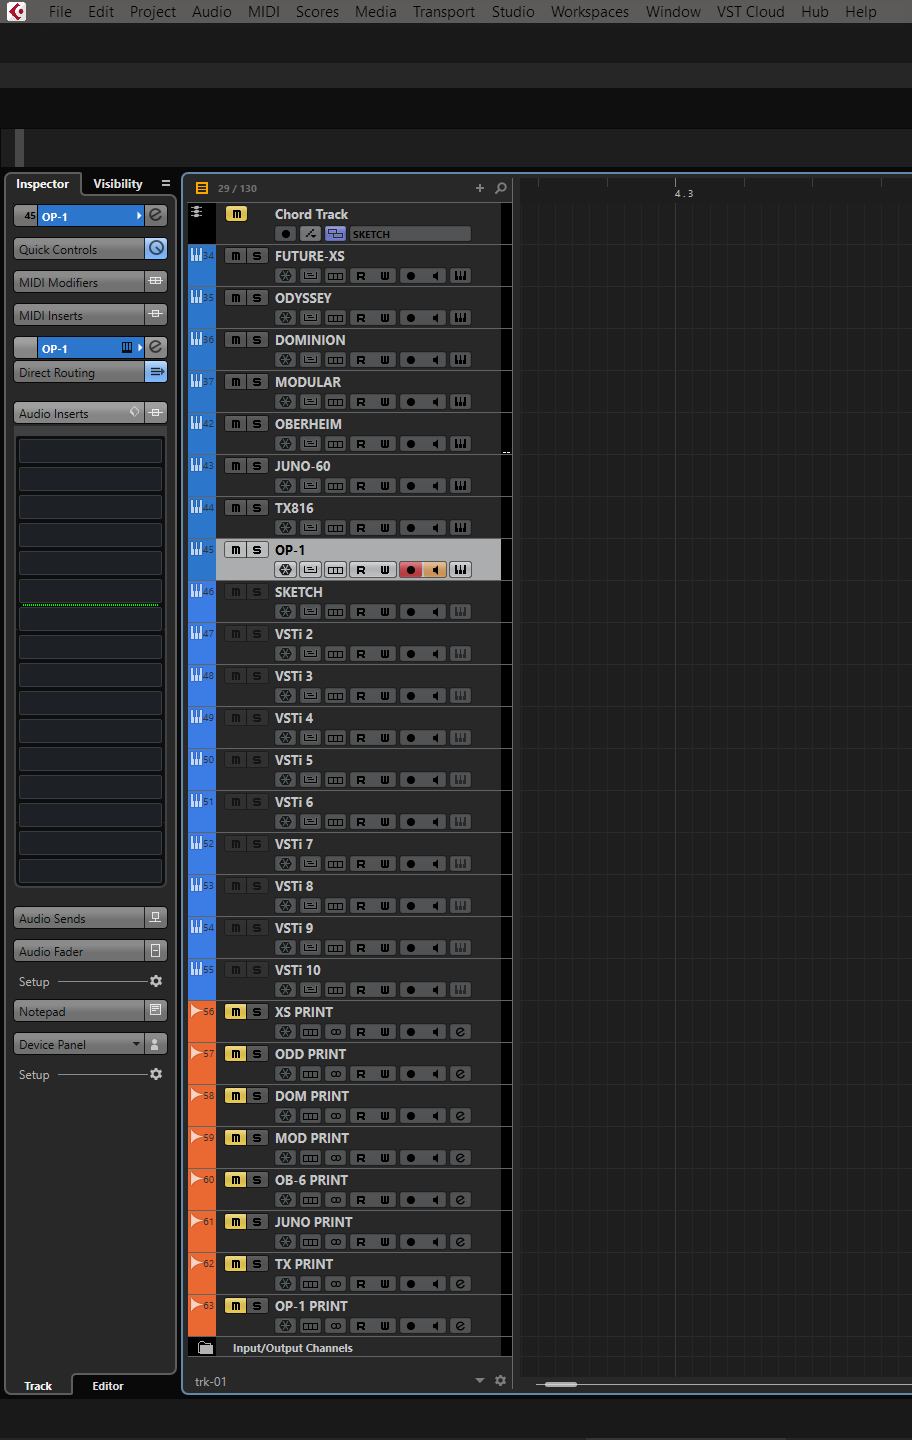Viewport: 912px width, 1440px height.
Task: Click Record Enable on OP-1 track
Action: 410,570
